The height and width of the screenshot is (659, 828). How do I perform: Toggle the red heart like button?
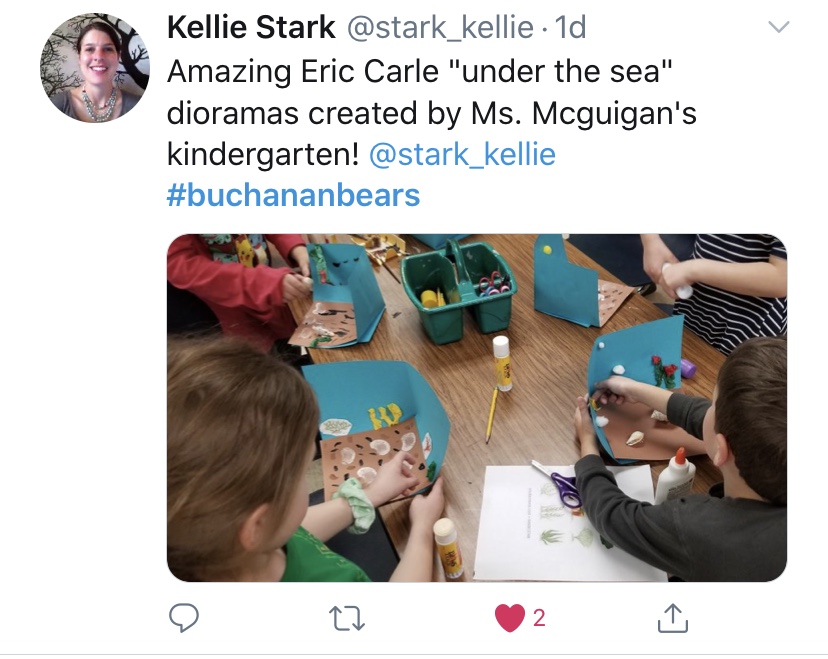509,618
